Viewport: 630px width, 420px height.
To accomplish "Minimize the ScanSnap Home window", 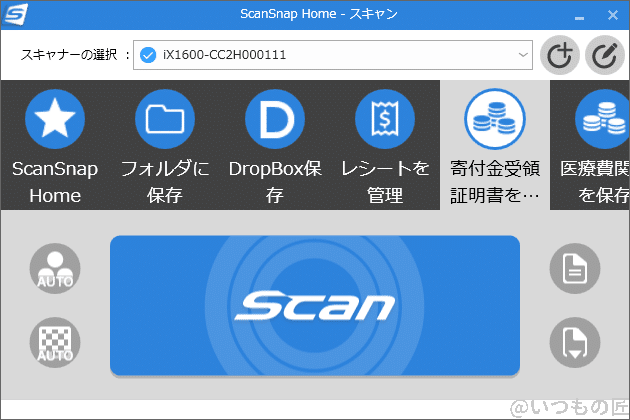I will pyautogui.click(x=577, y=15).
